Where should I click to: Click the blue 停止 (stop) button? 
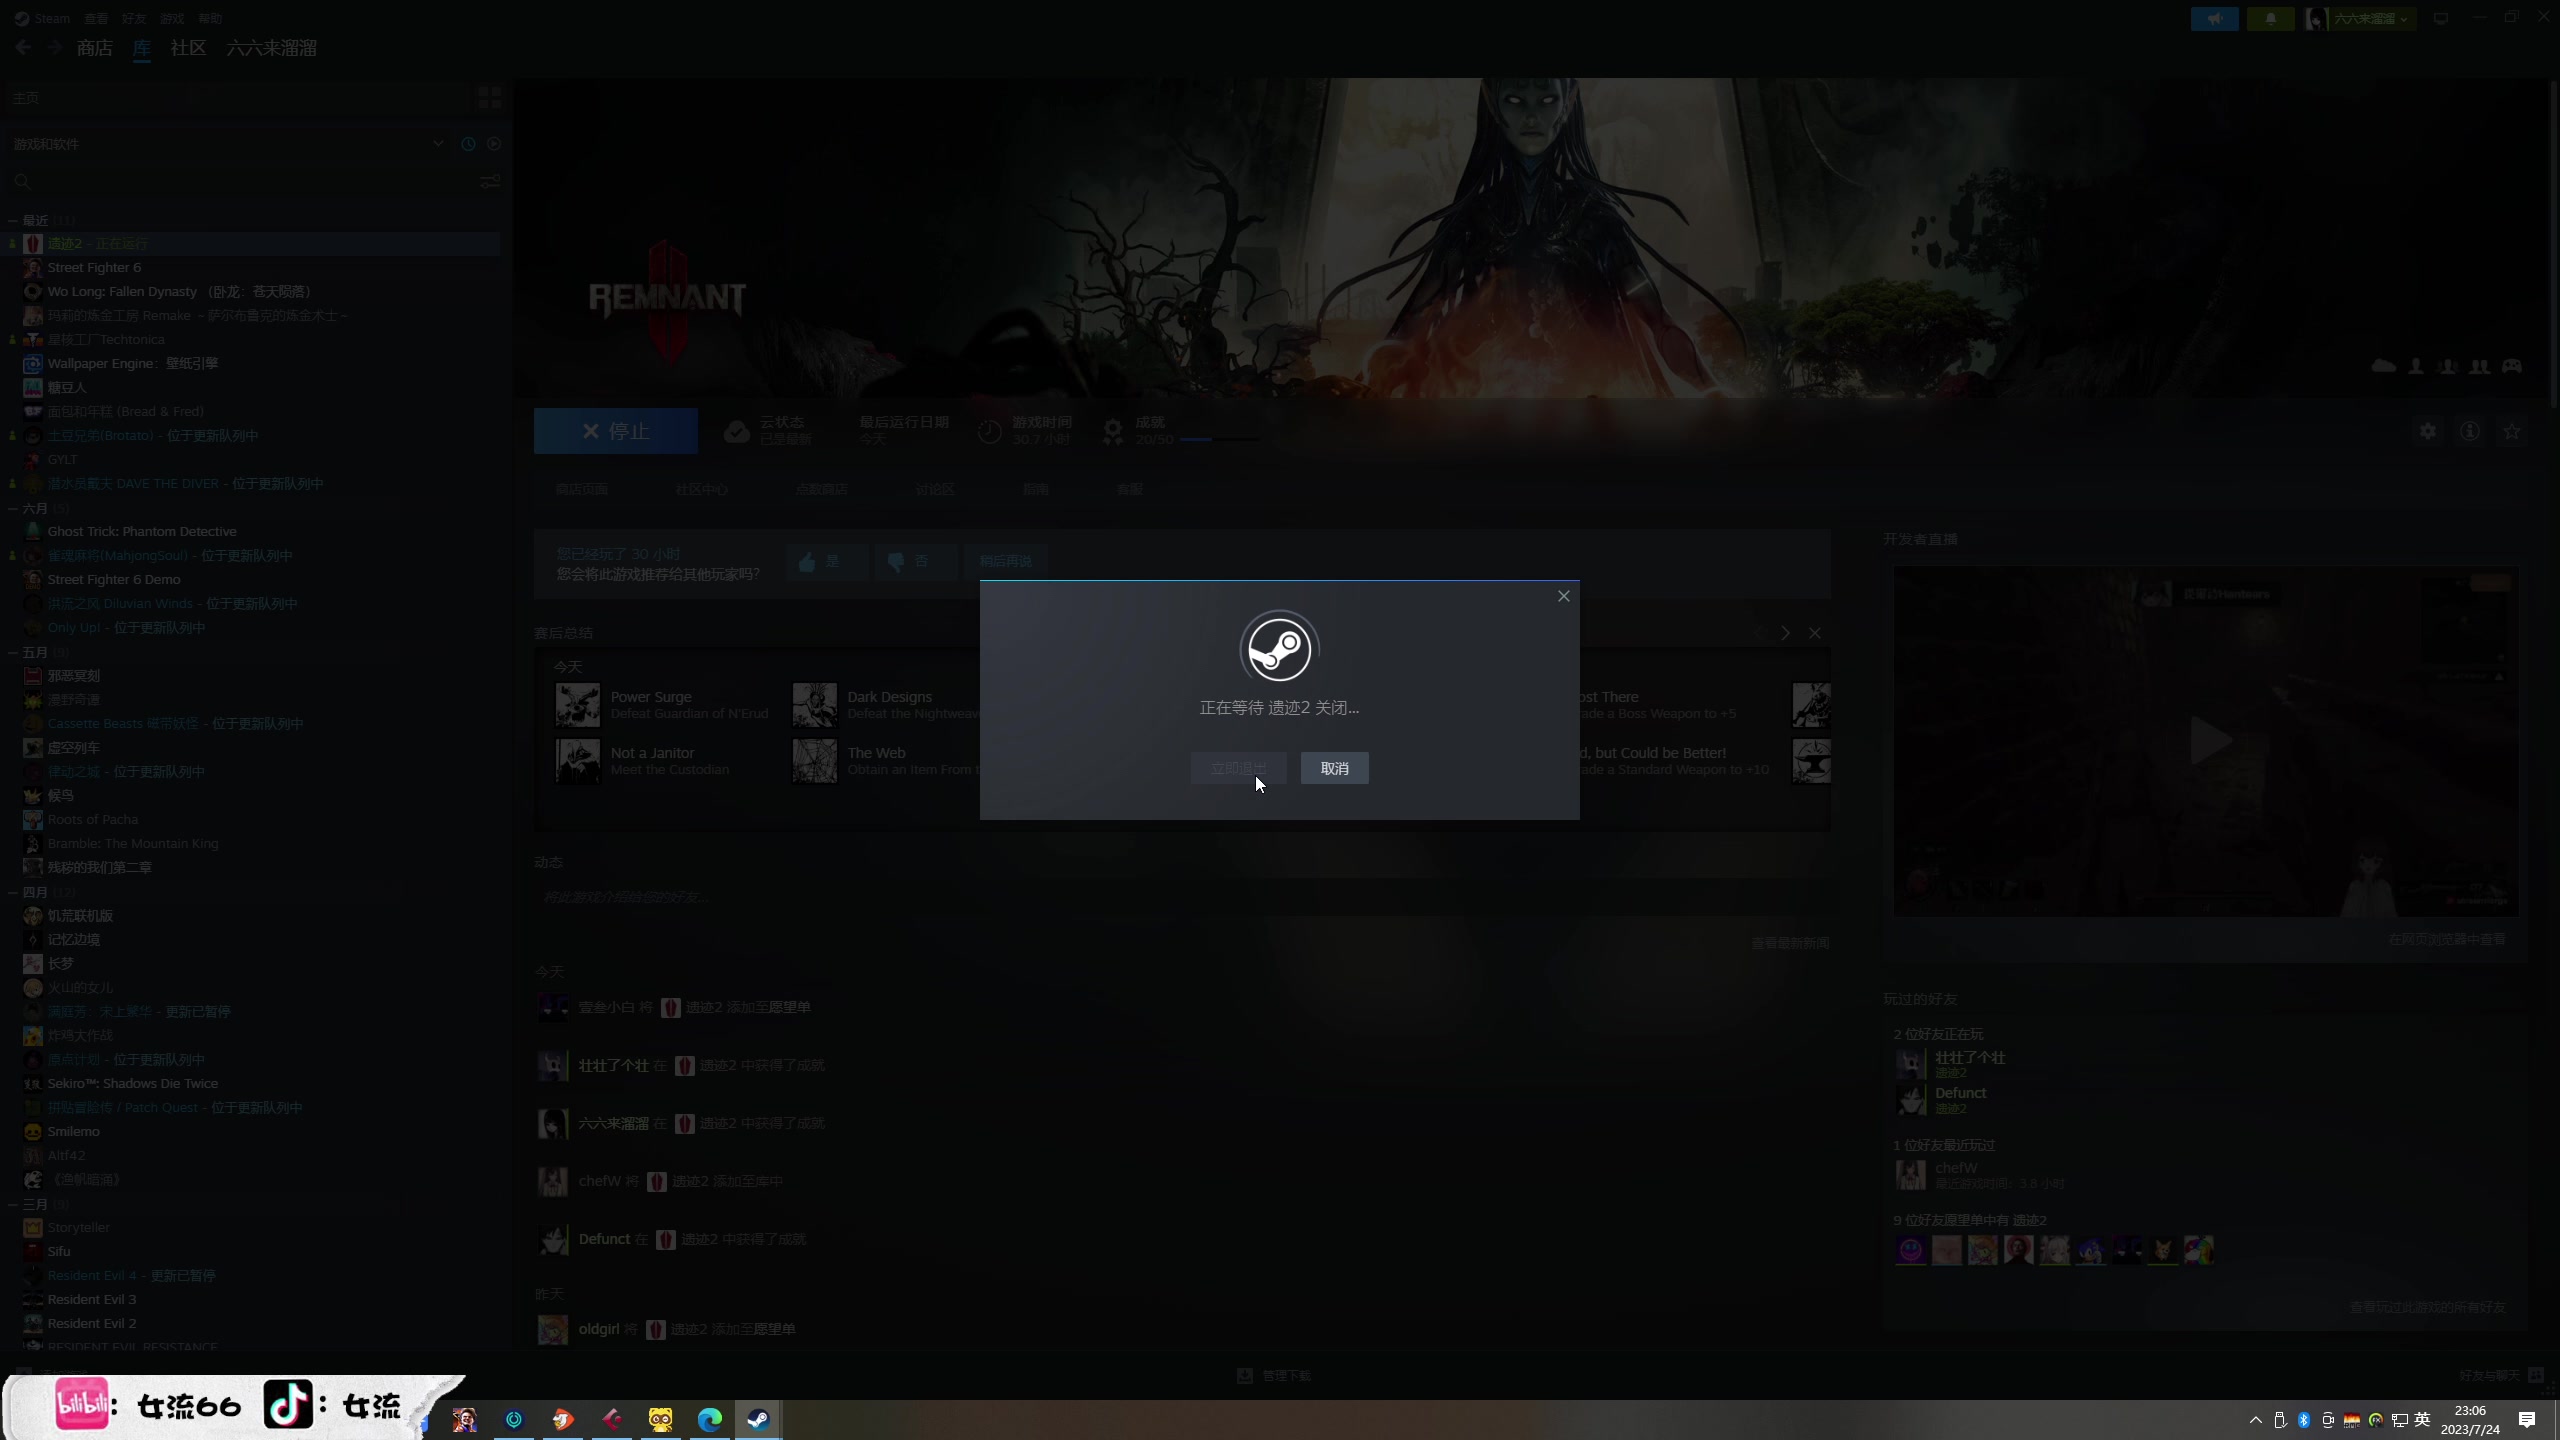click(616, 431)
